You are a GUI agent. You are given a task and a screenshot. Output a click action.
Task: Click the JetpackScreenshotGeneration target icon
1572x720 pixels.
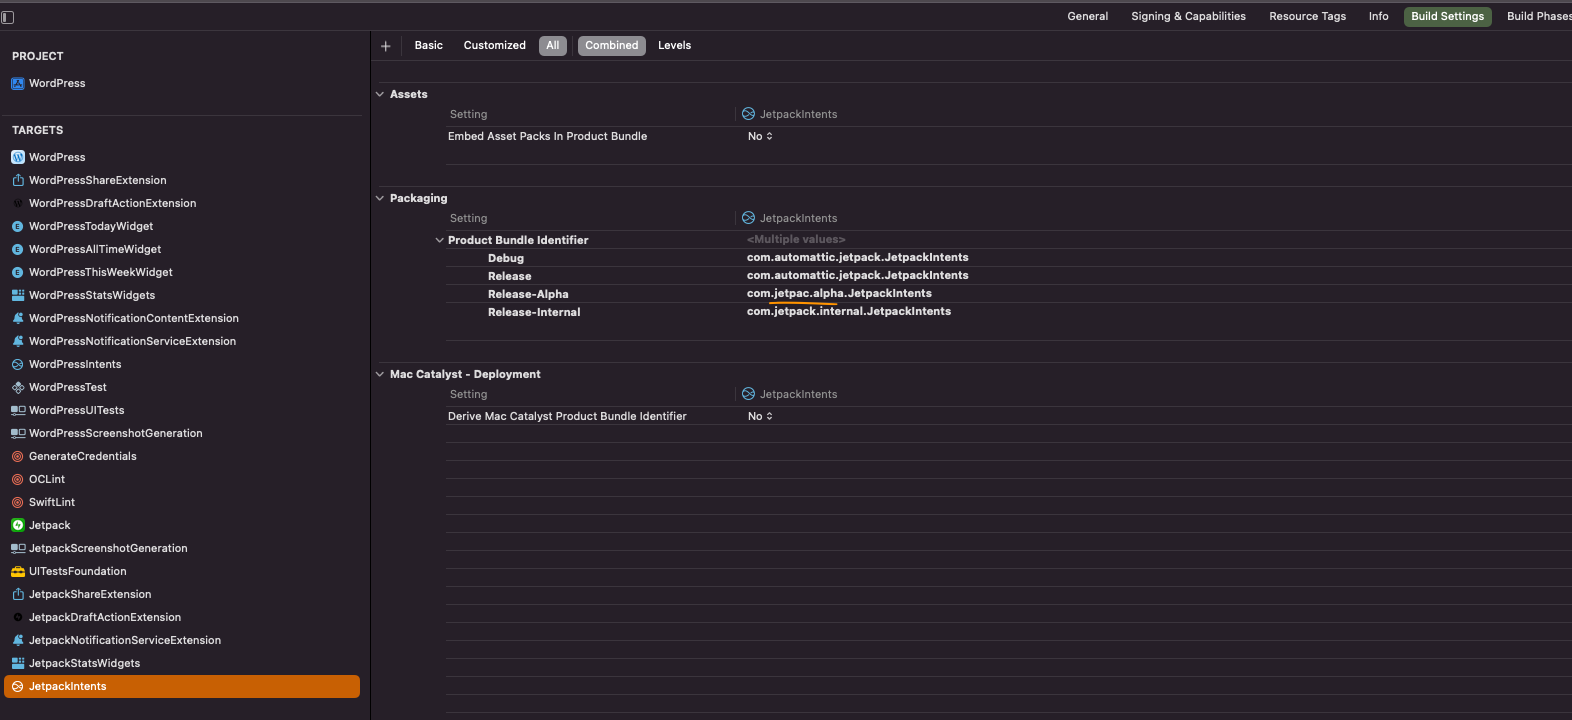[x=18, y=548]
